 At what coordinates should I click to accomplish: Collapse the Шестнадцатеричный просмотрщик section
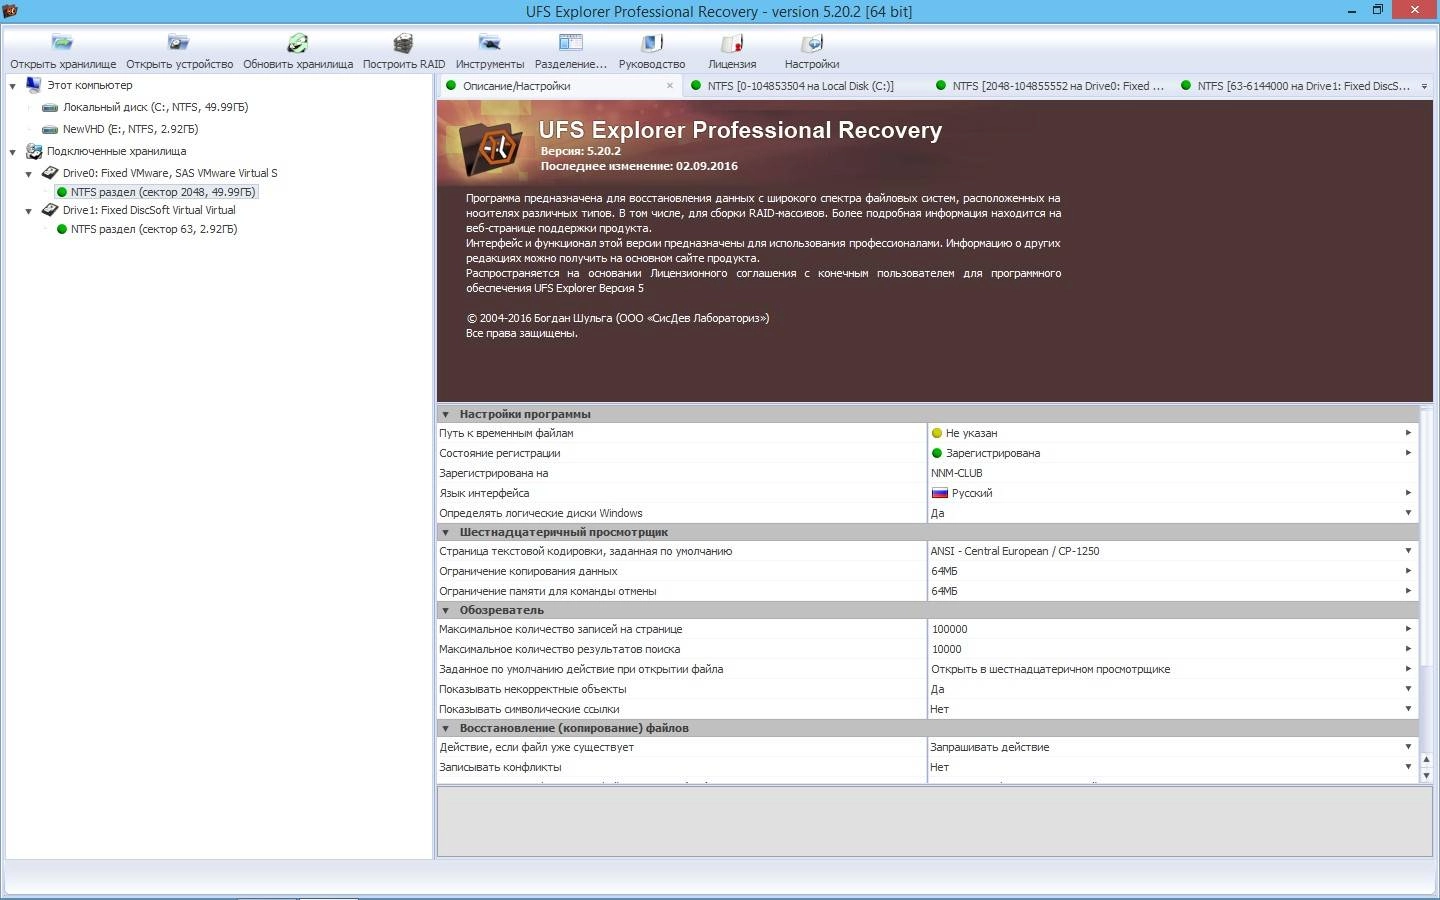point(446,532)
